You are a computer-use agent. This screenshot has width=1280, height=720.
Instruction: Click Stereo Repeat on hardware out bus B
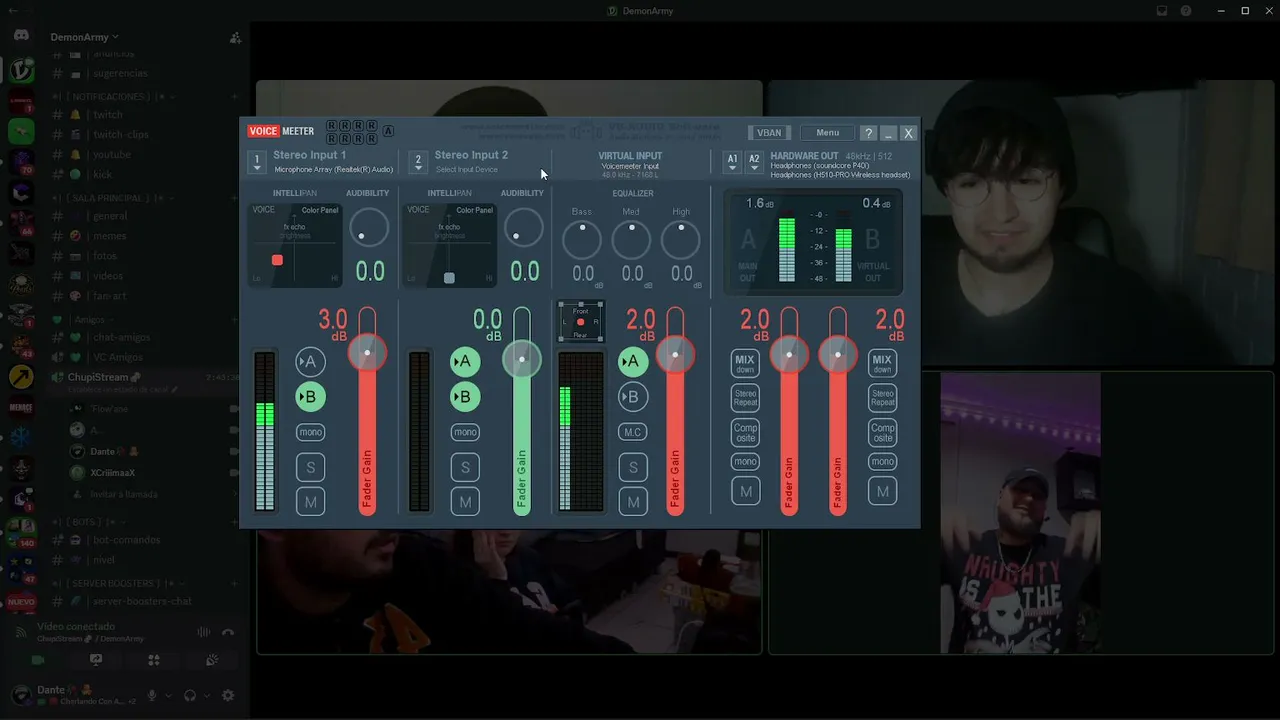point(882,397)
